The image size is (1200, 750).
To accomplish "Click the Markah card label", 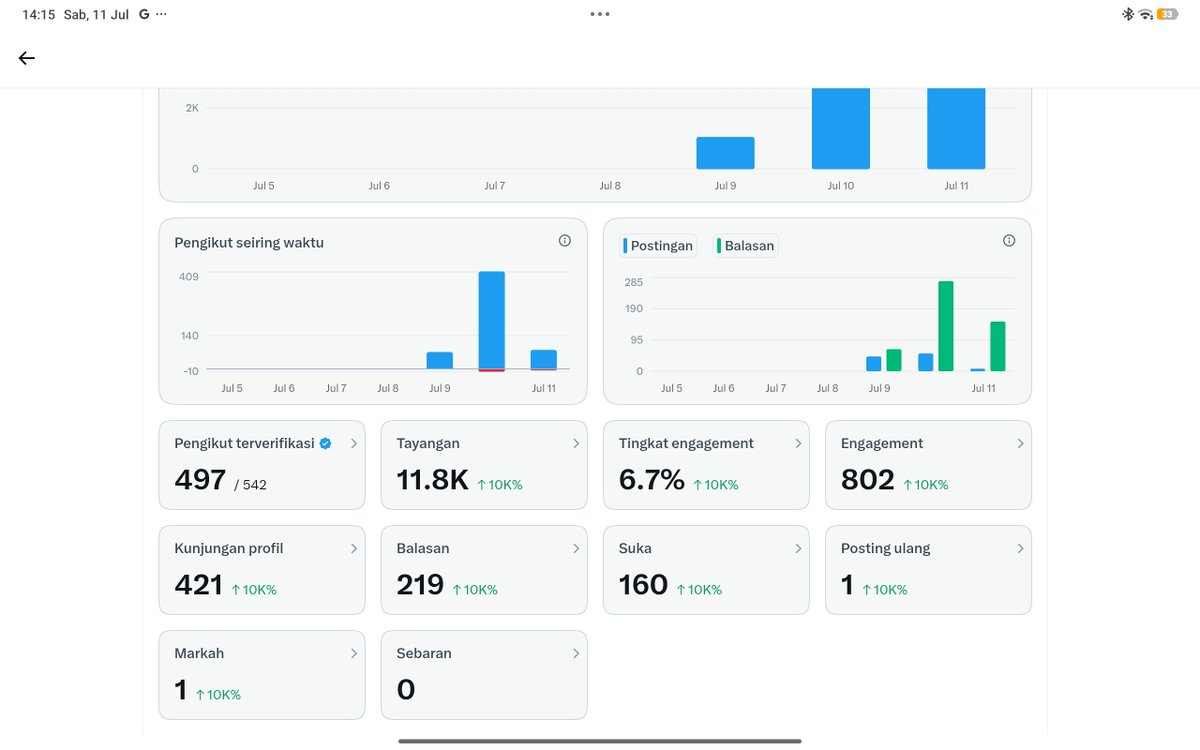I will (199, 653).
